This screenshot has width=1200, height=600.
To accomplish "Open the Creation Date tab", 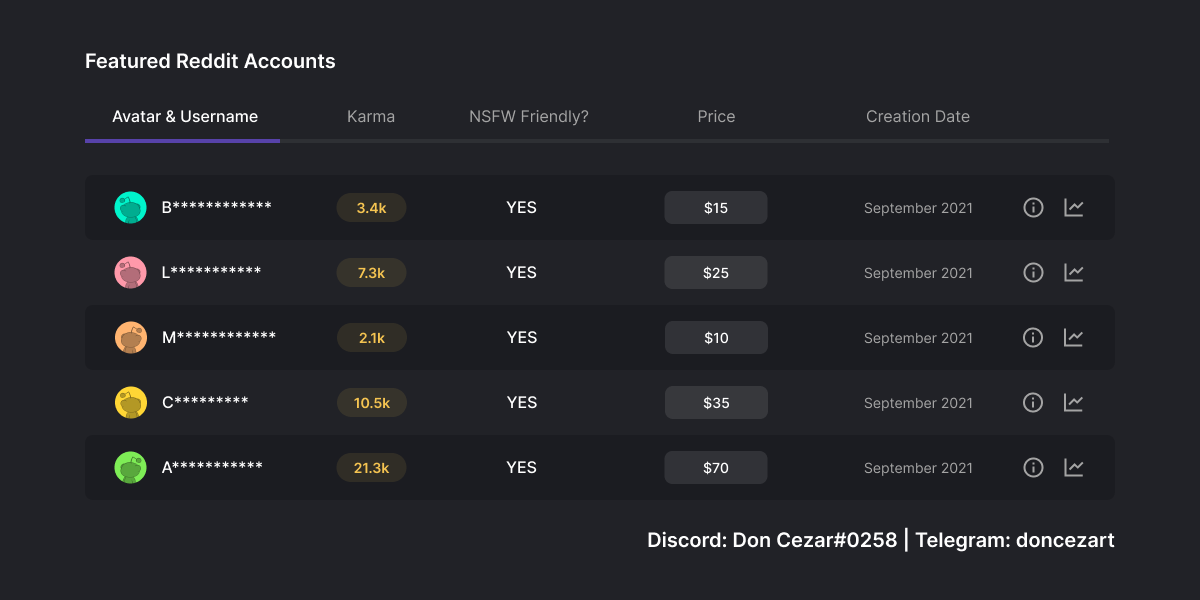I will pos(918,117).
